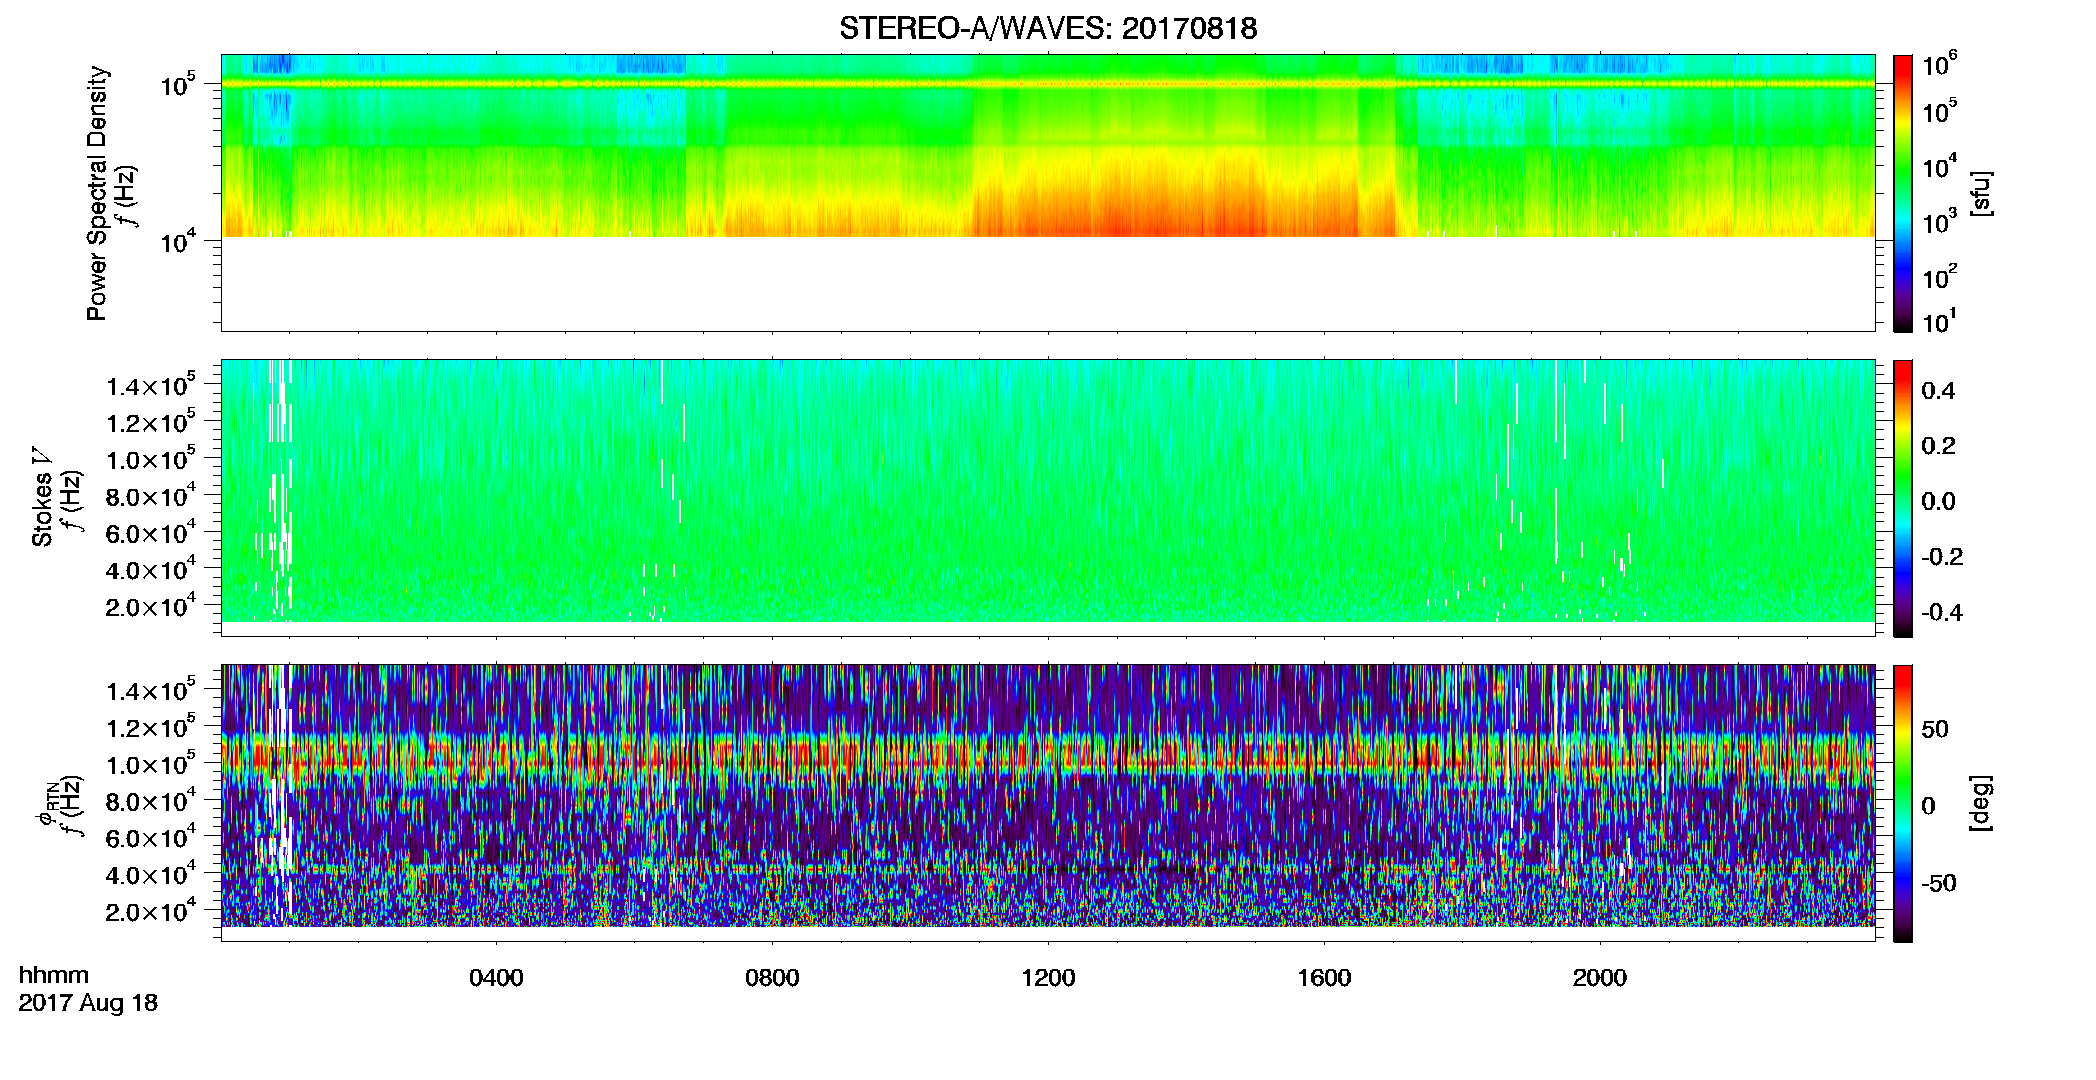Click the 10^6 label on the top colorbar
2096x1080 pixels.
click(x=1939, y=65)
